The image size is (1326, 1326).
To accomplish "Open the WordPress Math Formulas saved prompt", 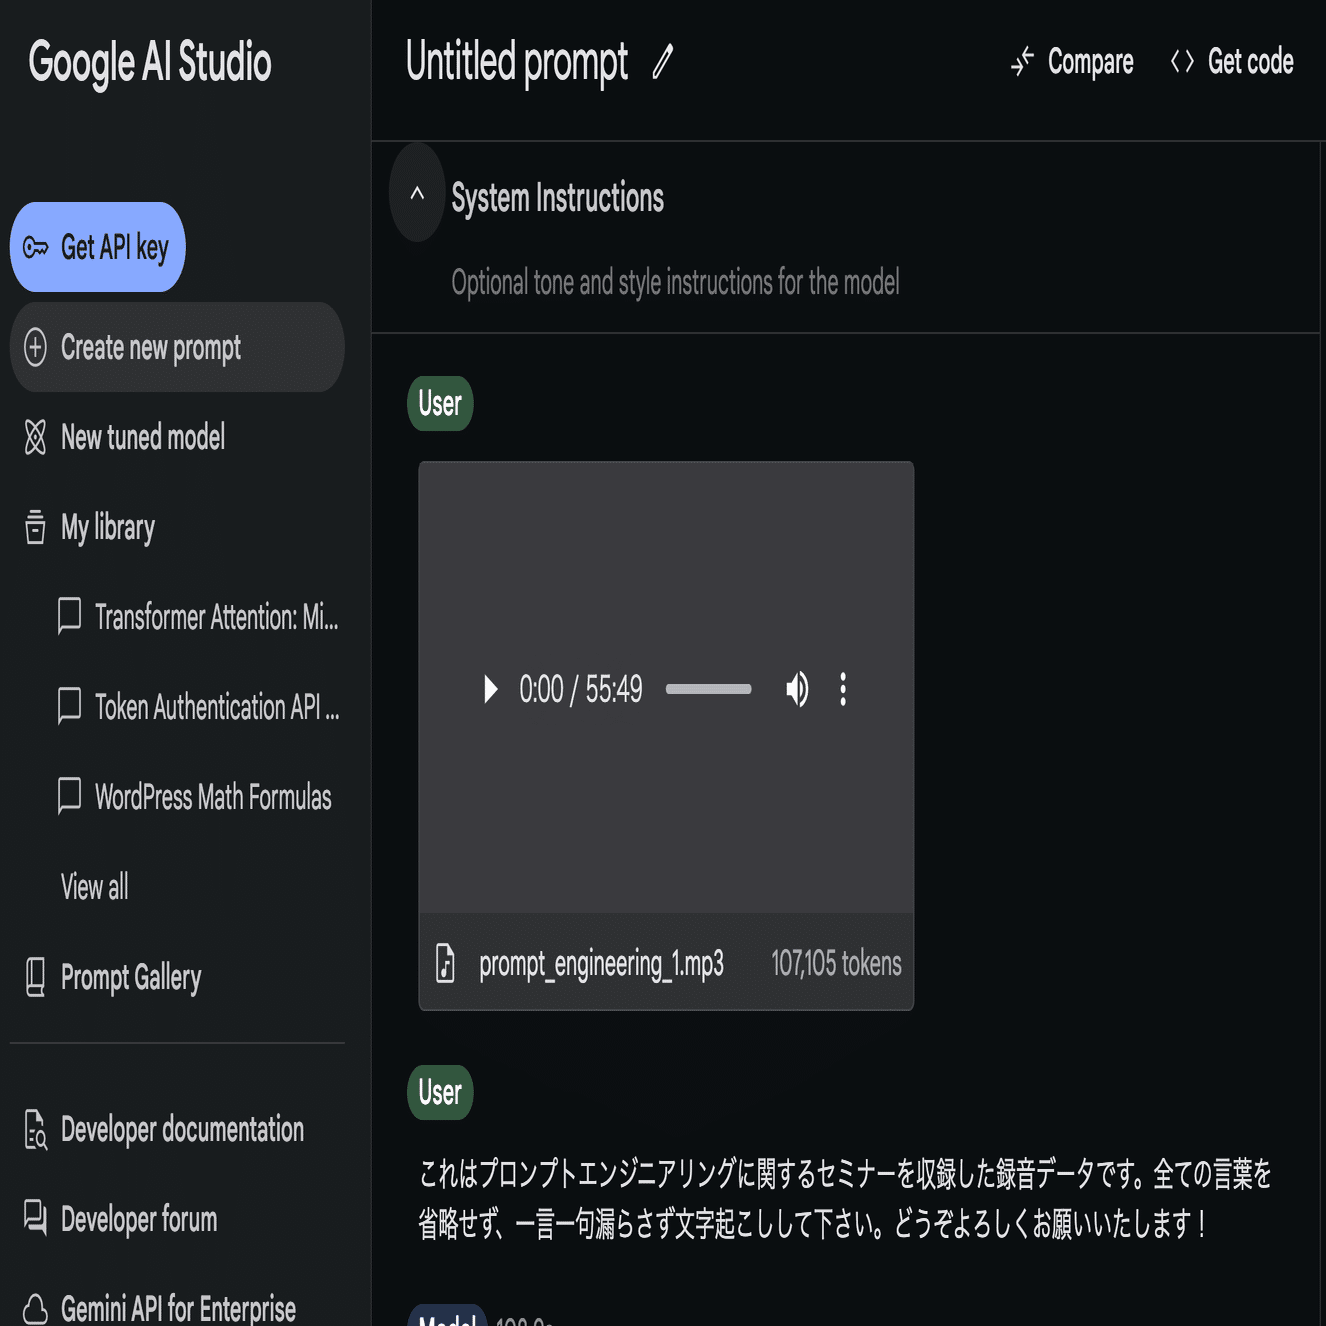I will pos(213,797).
